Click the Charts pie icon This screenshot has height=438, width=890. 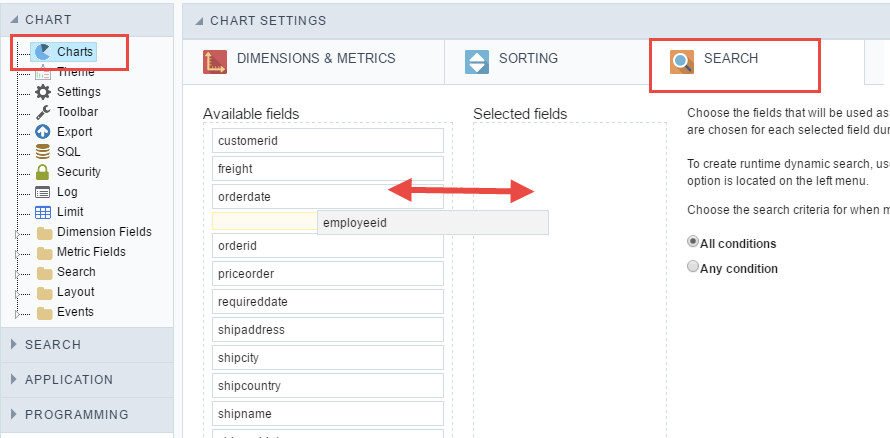point(43,51)
